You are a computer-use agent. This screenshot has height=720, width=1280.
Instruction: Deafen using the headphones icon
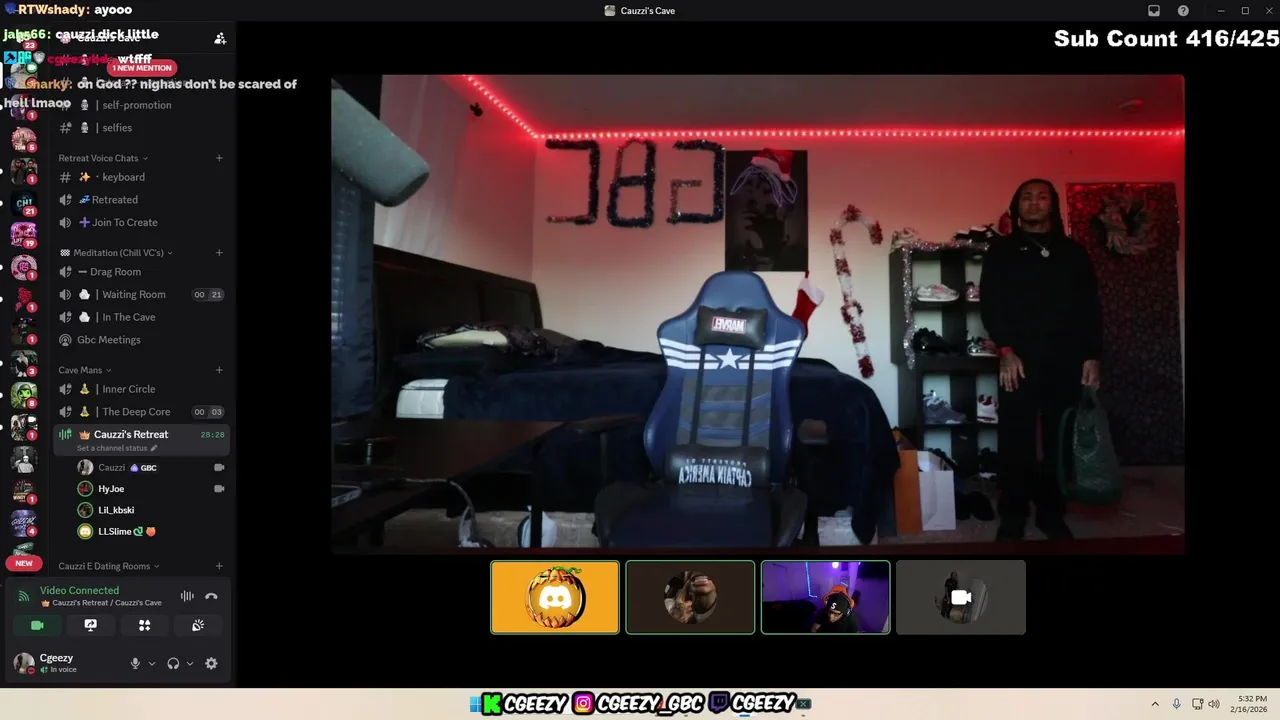(x=173, y=663)
